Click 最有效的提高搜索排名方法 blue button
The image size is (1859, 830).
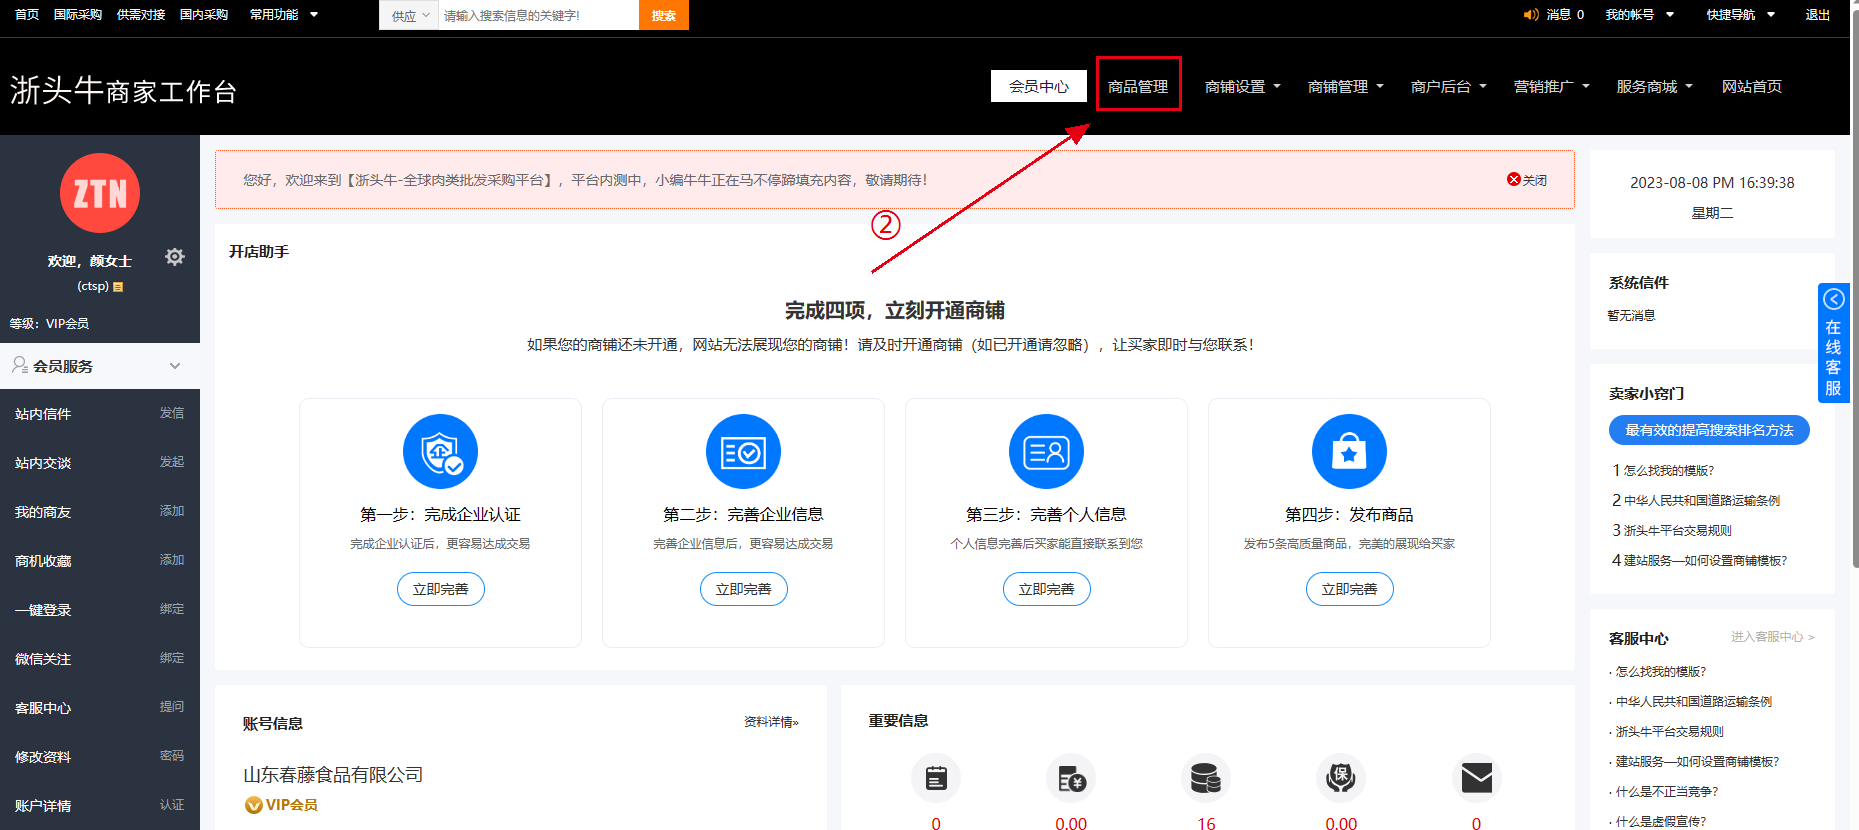pyautogui.click(x=1709, y=430)
